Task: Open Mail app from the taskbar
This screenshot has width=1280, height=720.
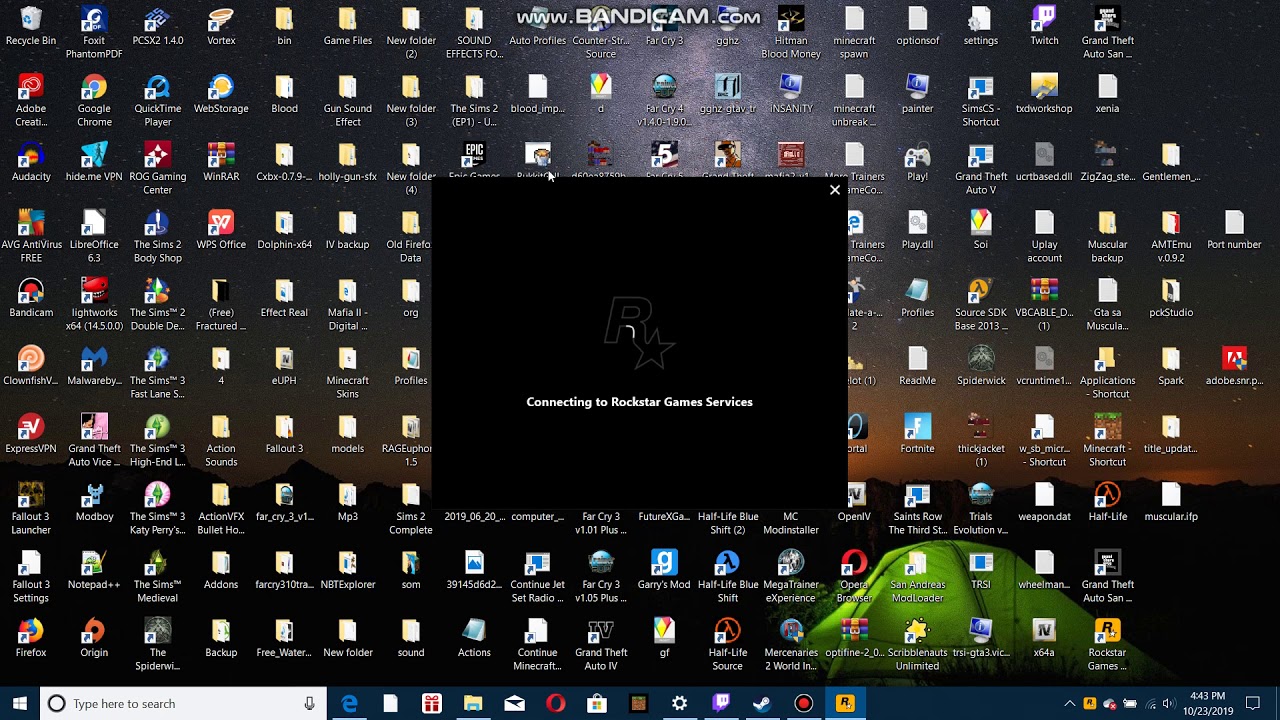Action: click(x=514, y=703)
